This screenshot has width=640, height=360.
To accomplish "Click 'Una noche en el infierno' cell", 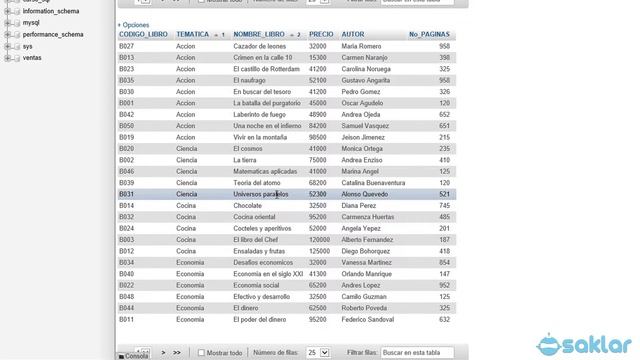I will click(267, 126).
